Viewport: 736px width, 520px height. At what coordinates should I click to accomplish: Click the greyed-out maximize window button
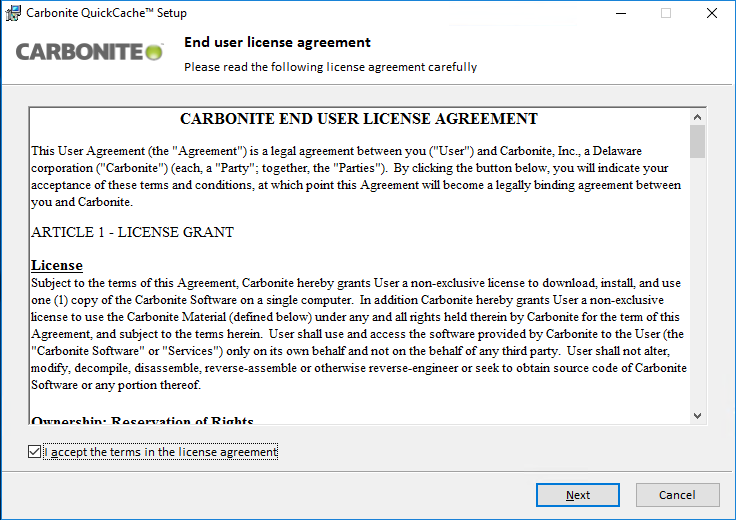click(666, 14)
